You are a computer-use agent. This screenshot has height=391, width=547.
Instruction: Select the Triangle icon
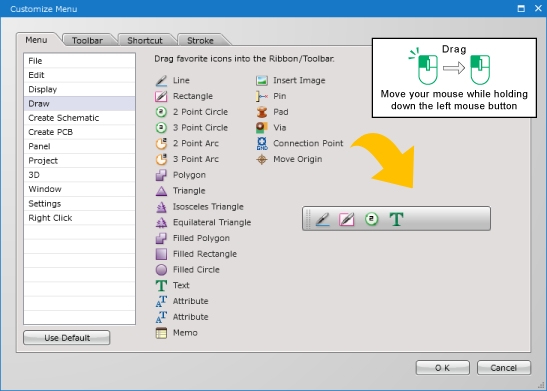click(x=161, y=191)
